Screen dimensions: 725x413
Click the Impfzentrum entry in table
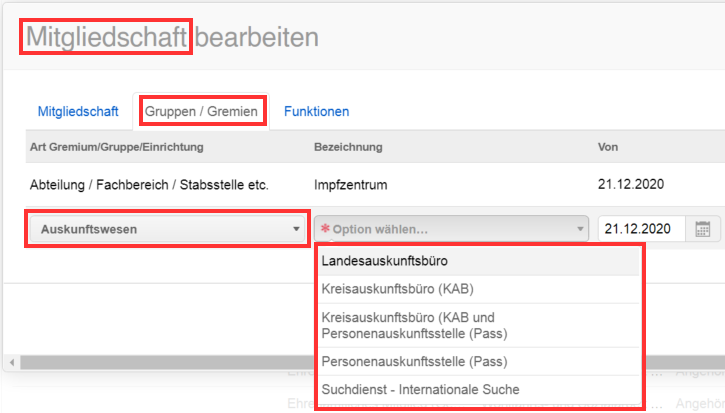(350, 185)
